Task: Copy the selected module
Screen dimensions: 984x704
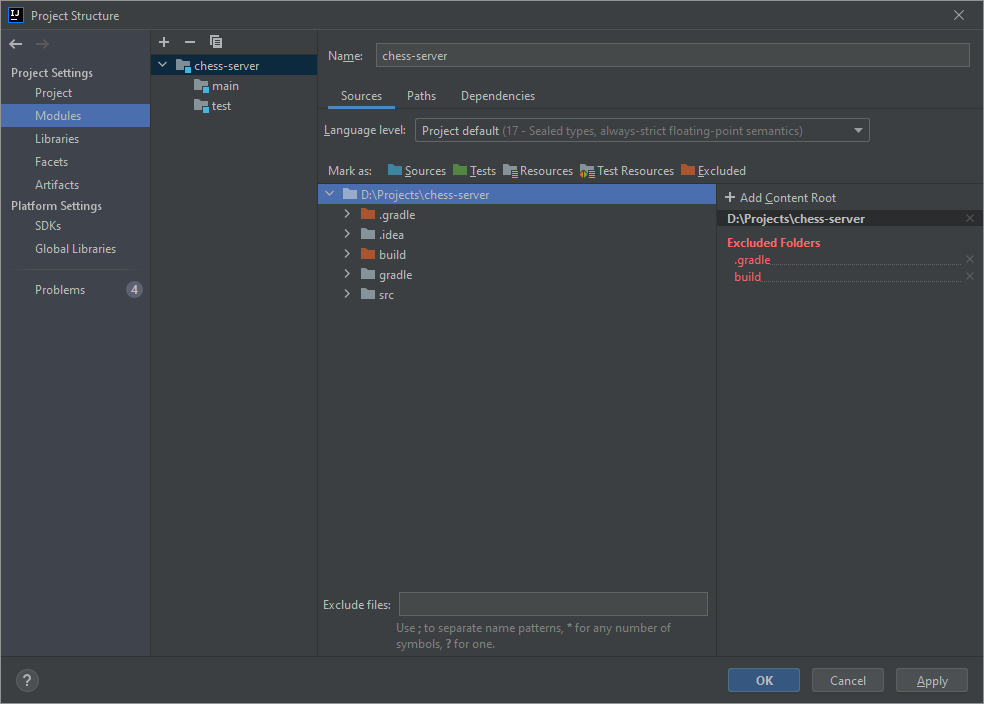Action: point(216,42)
